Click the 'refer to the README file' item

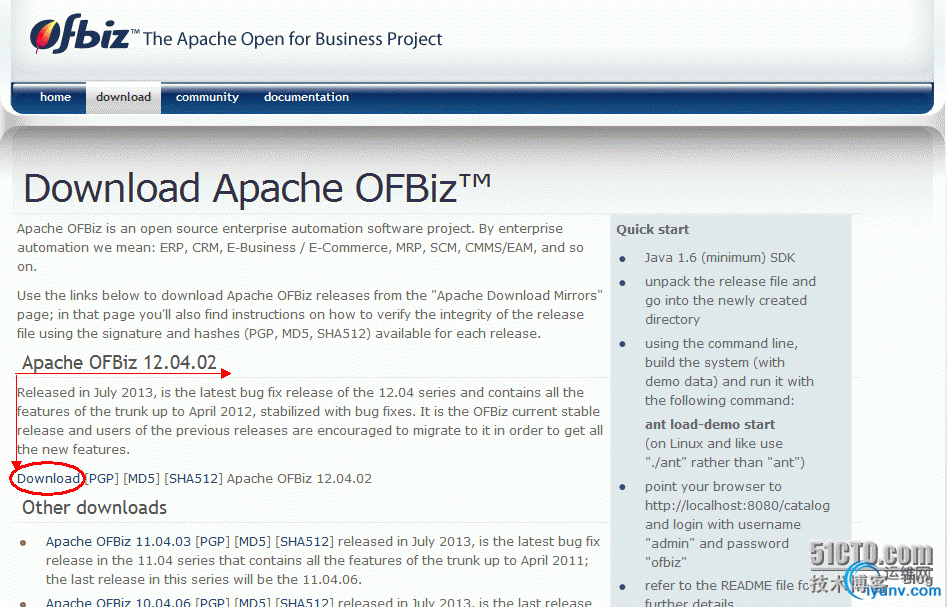tap(727, 594)
